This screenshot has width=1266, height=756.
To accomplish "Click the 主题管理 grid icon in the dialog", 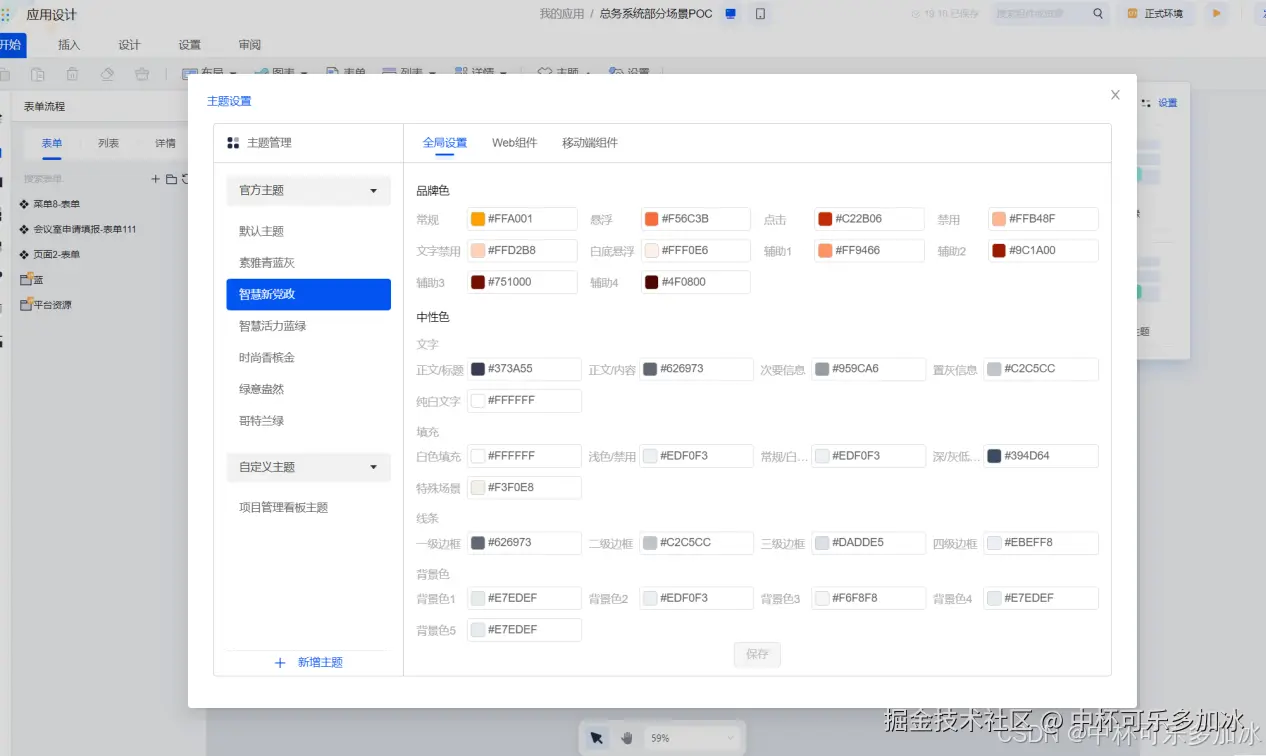I will (232, 144).
